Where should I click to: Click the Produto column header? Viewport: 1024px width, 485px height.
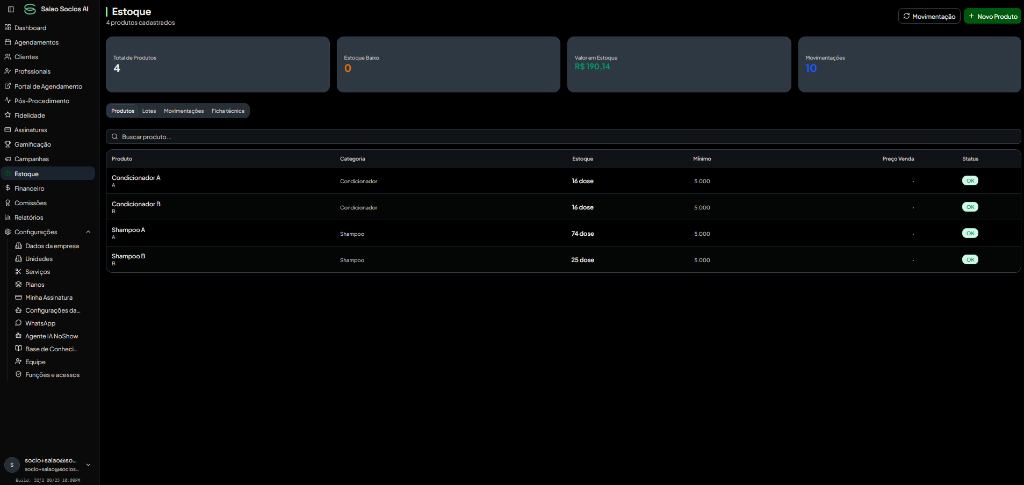click(x=122, y=159)
